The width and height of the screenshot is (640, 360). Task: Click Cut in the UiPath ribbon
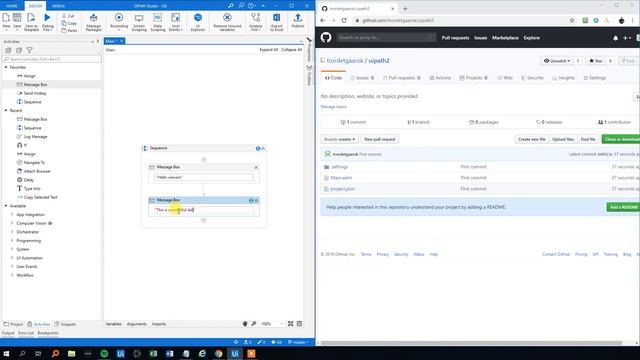(x=69, y=16)
